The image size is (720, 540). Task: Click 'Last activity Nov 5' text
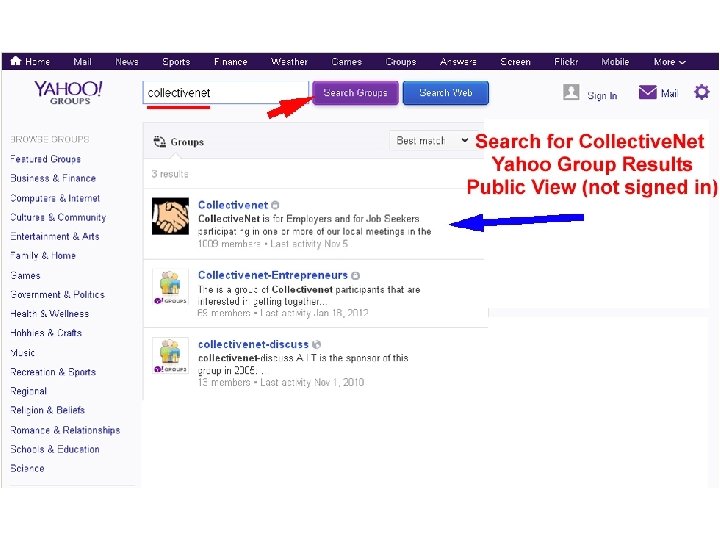(309, 244)
